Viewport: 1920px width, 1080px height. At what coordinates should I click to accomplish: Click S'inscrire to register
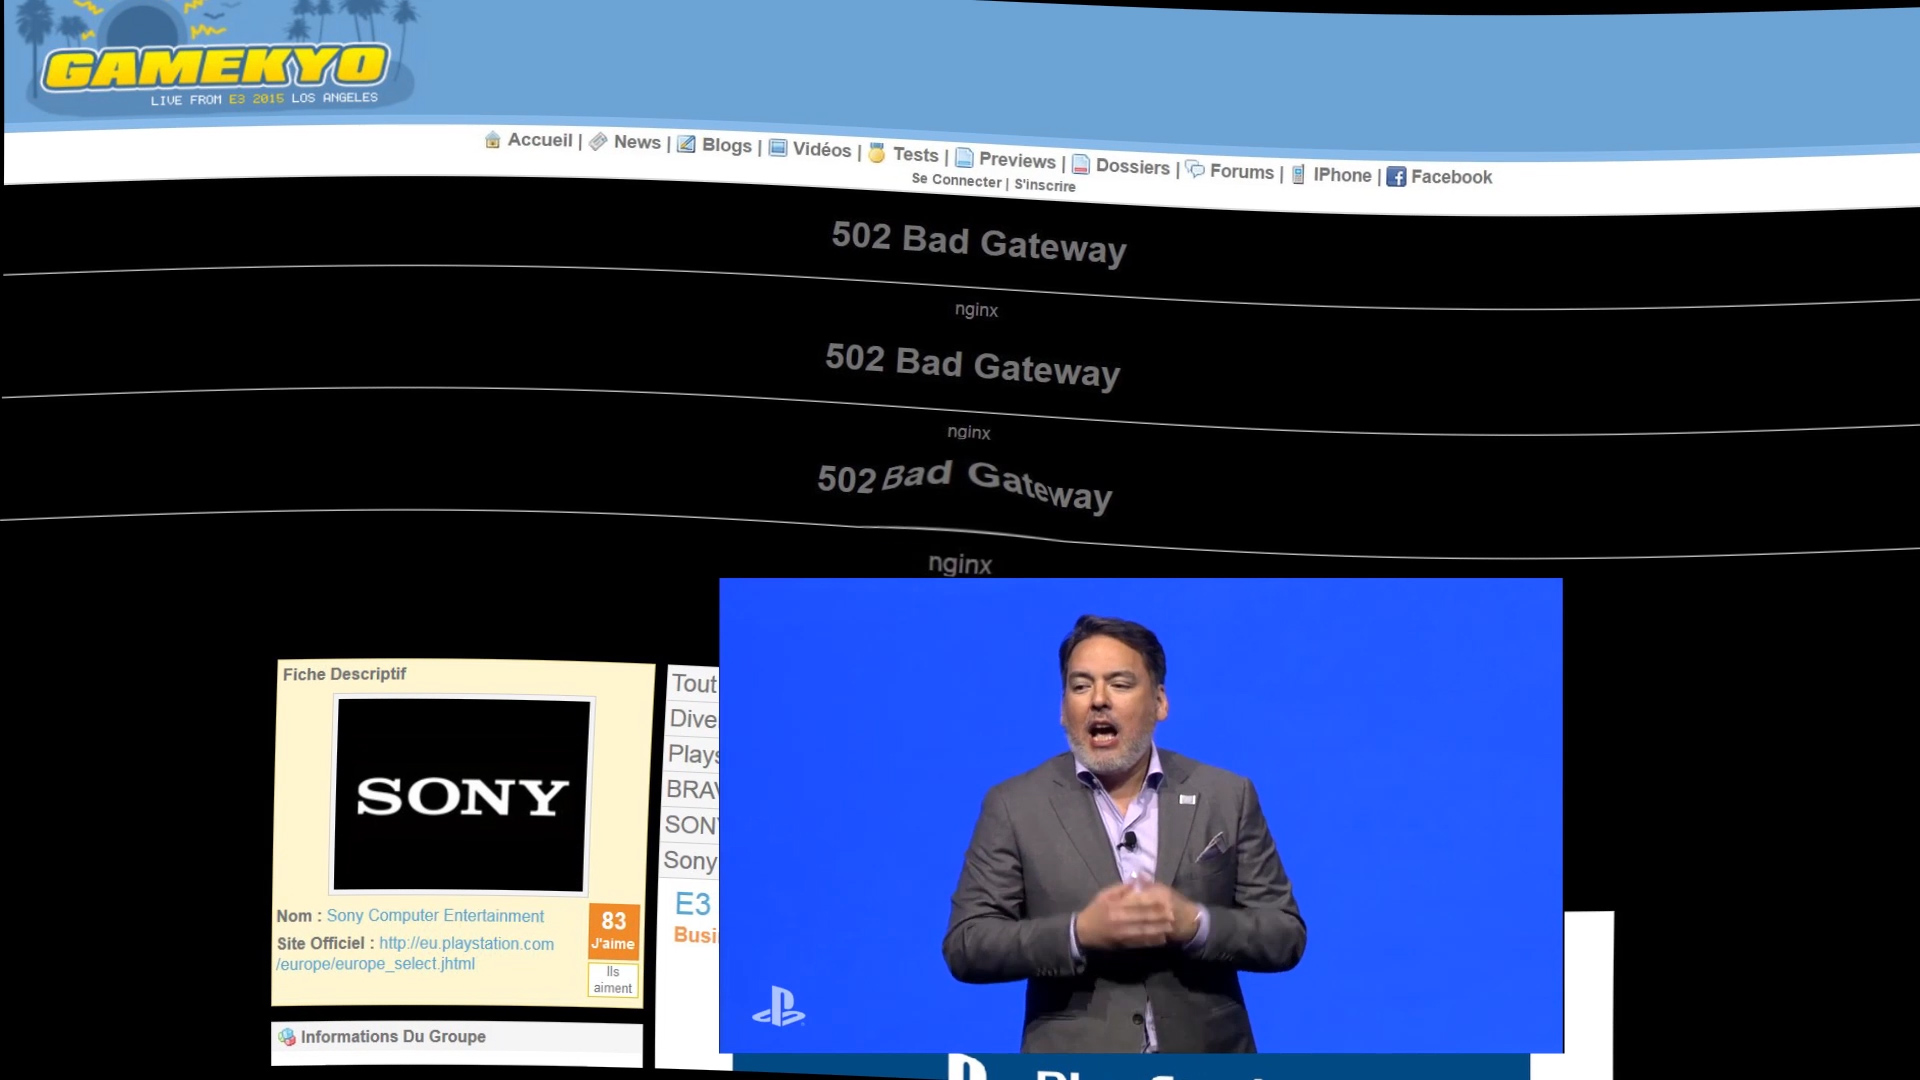point(1045,185)
